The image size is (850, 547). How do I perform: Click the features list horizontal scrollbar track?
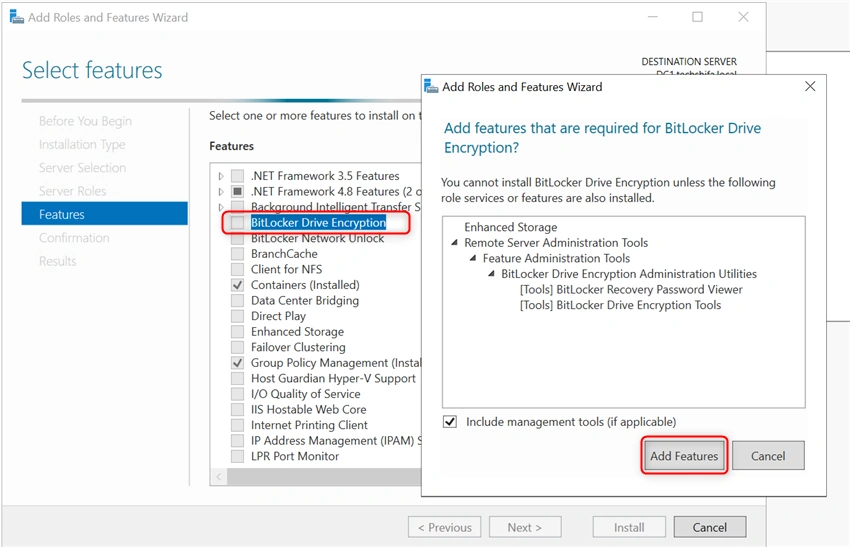[x=324, y=477]
